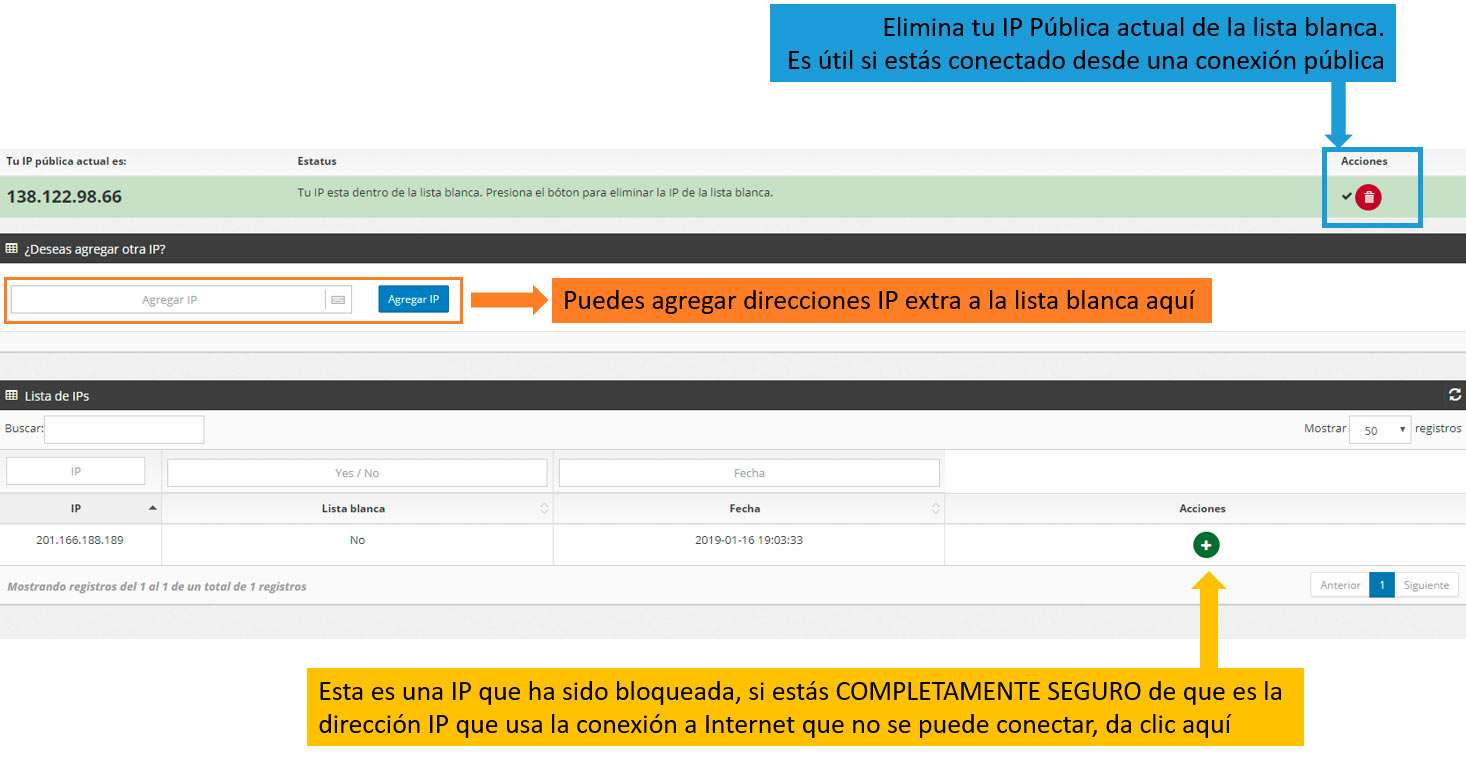The width and height of the screenshot is (1466, 758).
Task: Click grid icon beside ¿Deseas agregar otra IP?
Action: point(12,249)
